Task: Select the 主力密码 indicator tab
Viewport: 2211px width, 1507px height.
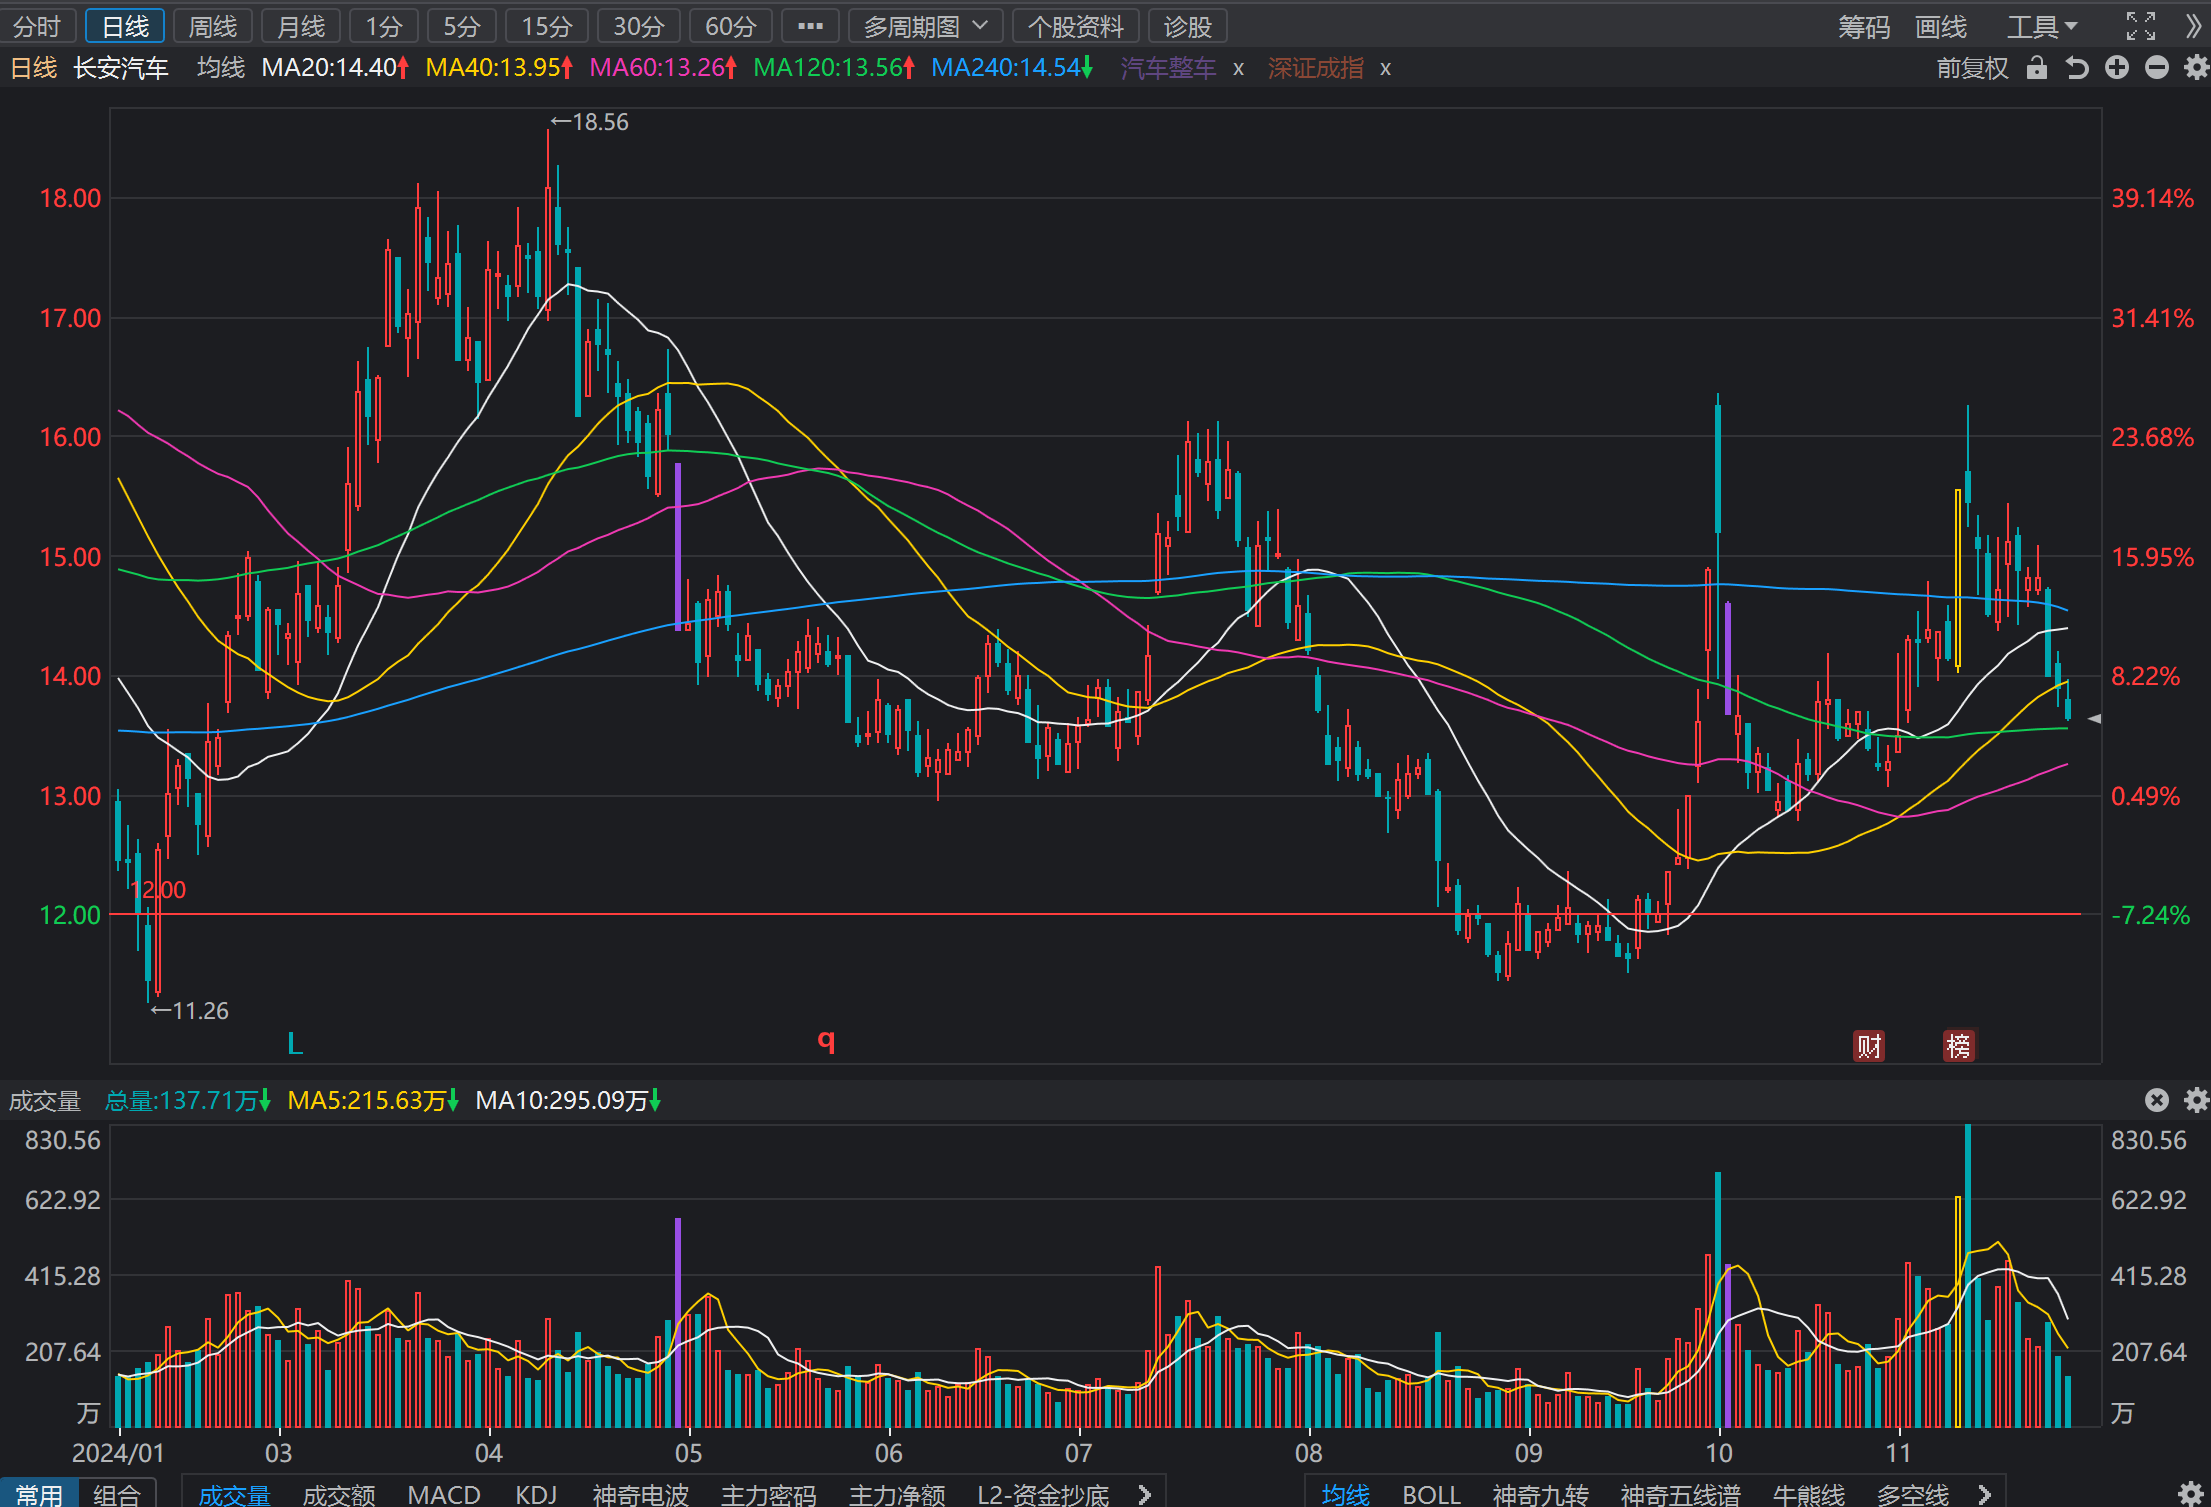Action: 768,1495
